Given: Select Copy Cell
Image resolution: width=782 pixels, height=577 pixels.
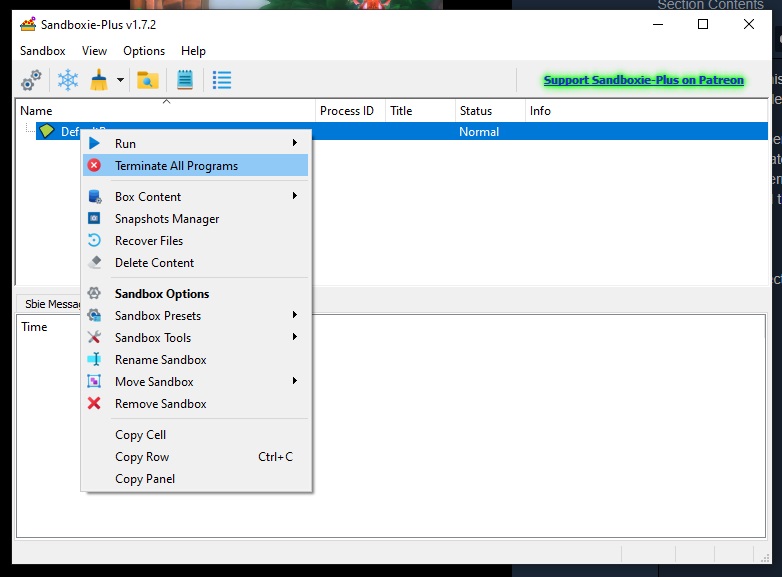Looking at the screenshot, I should pos(196,434).
